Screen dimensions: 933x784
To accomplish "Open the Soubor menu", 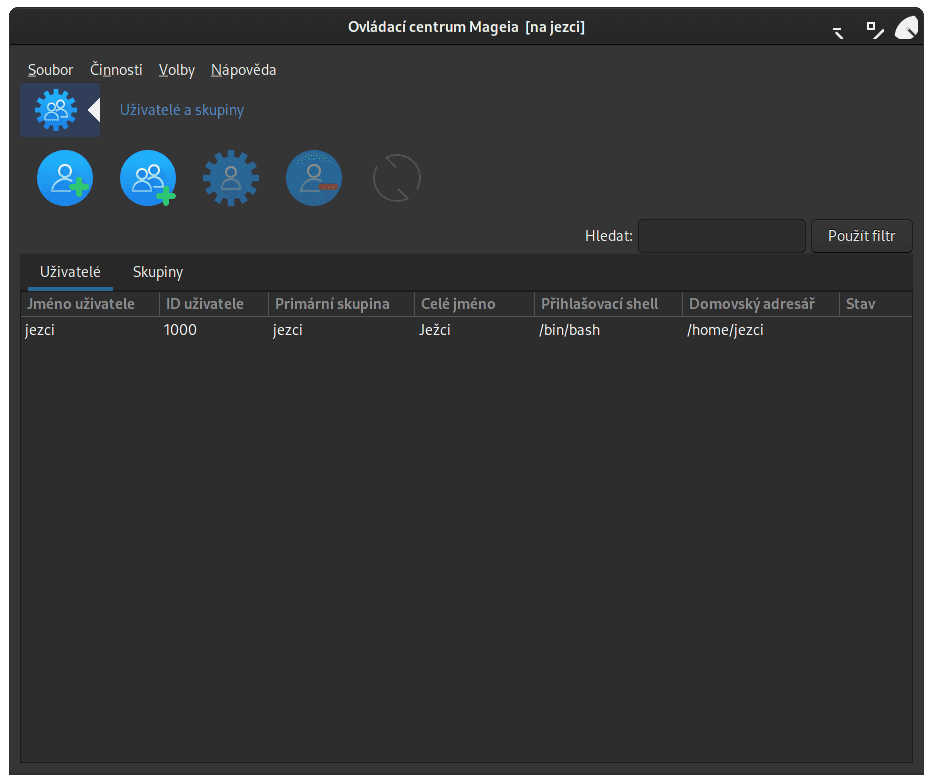I will coord(50,70).
